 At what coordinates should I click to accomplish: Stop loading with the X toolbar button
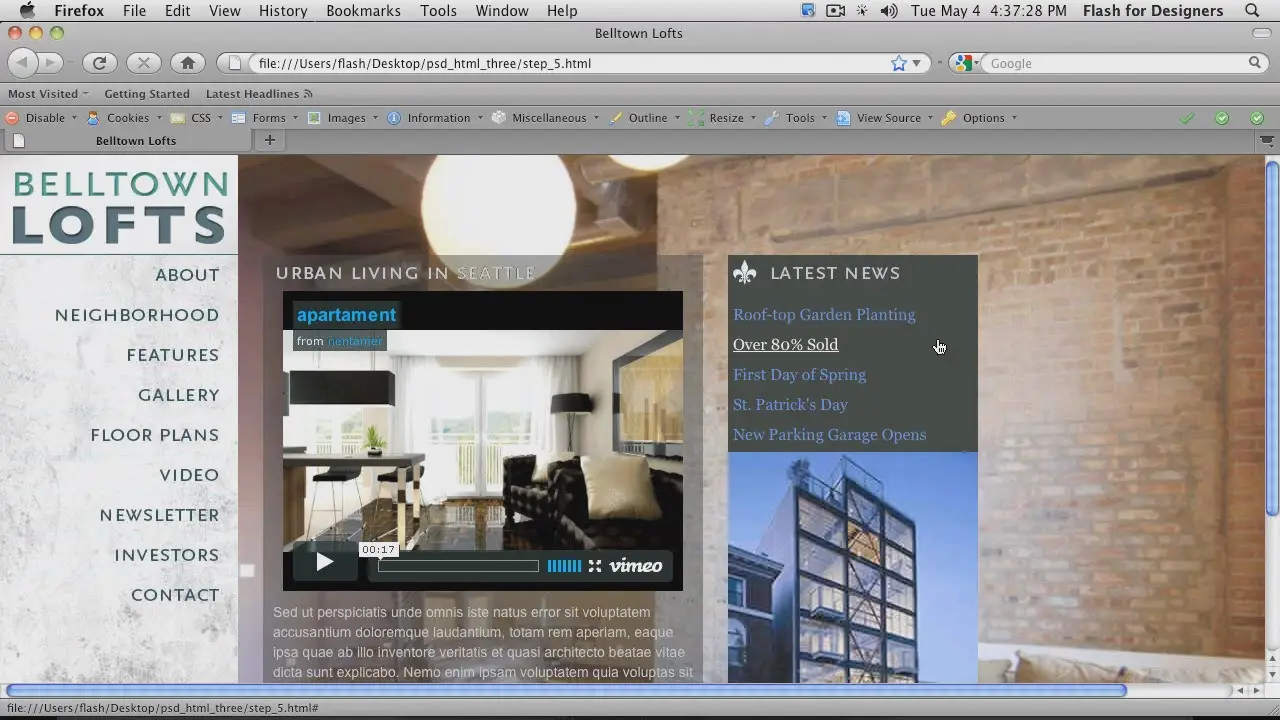(x=143, y=63)
